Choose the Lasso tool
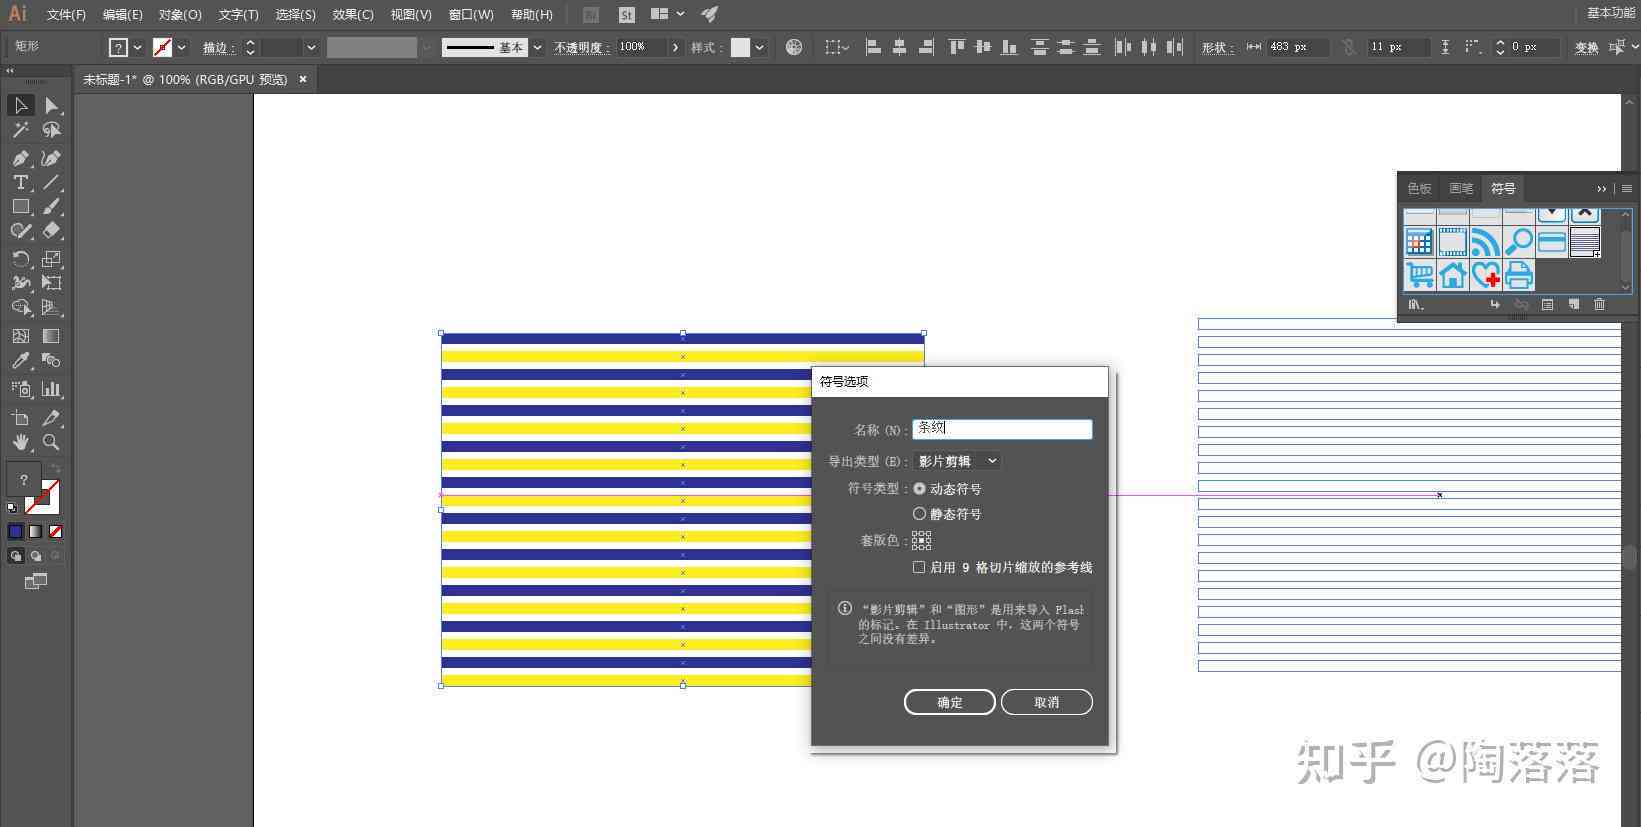The image size is (1641, 827). coord(52,130)
